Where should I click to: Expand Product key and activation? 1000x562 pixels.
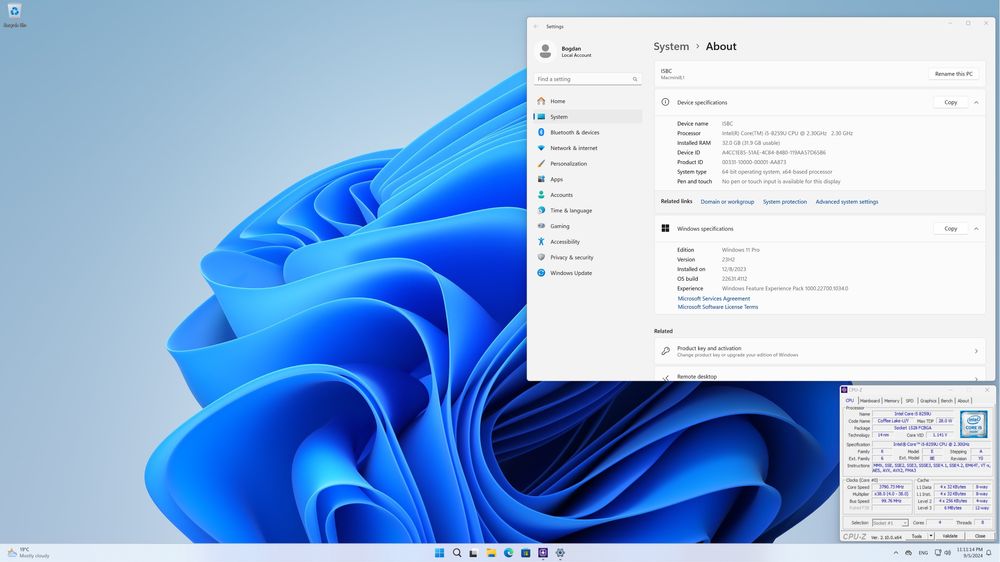pos(820,351)
